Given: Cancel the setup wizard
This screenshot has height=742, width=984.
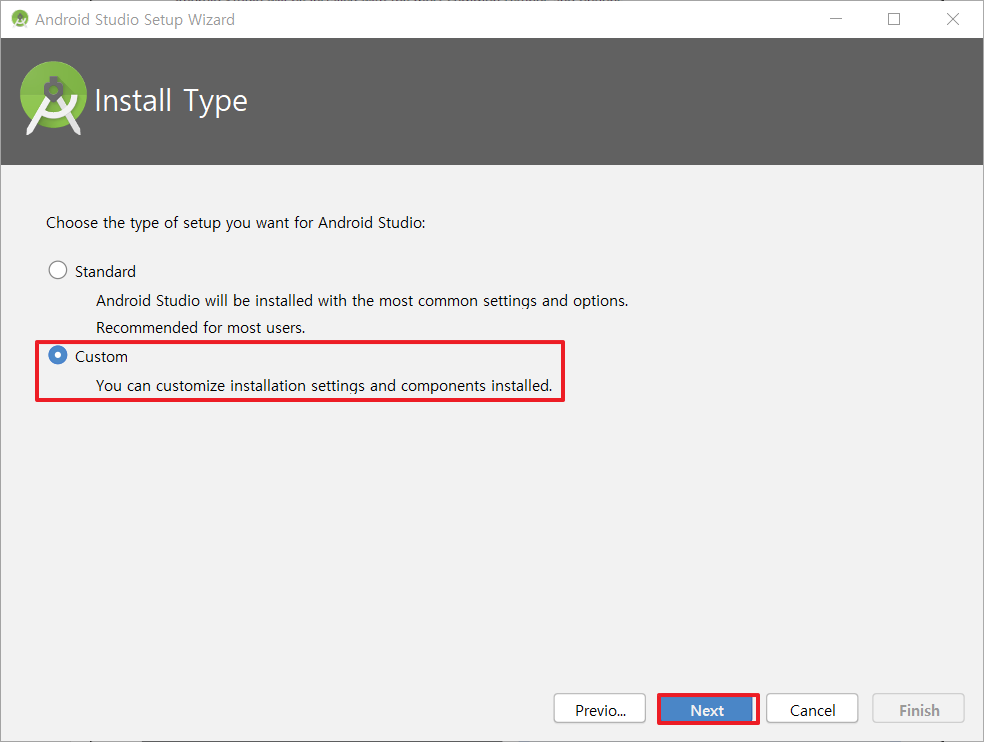Looking at the screenshot, I should click(x=812, y=709).
